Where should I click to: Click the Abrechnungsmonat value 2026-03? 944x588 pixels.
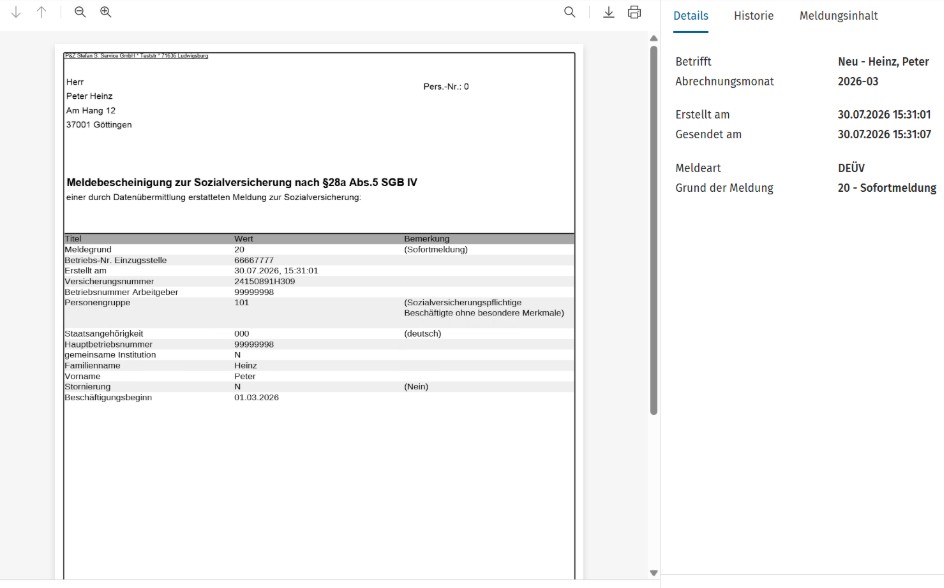pyautogui.click(x=858, y=81)
